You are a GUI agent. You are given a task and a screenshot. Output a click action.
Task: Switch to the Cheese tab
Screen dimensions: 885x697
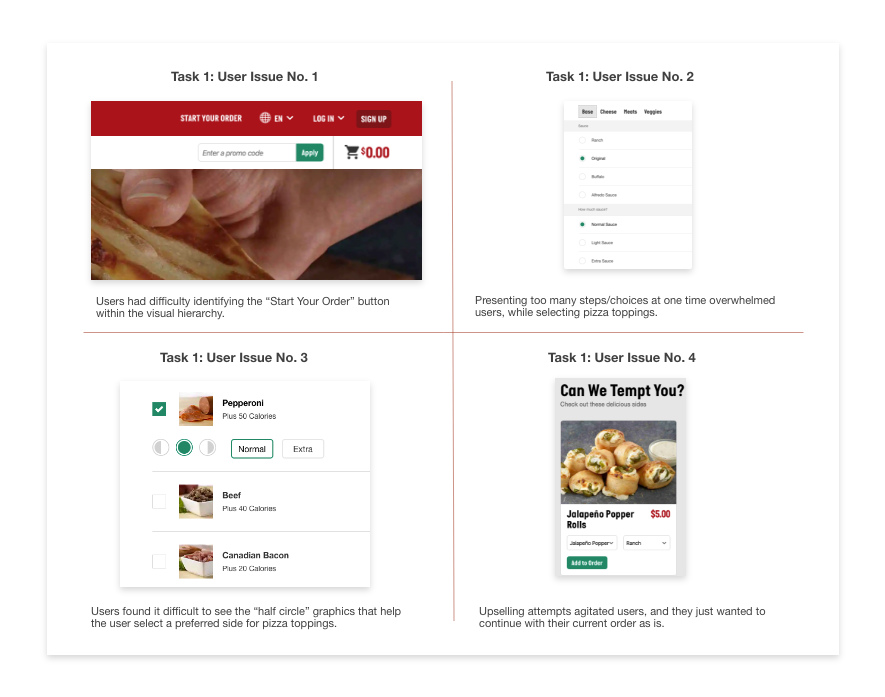(x=608, y=112)
